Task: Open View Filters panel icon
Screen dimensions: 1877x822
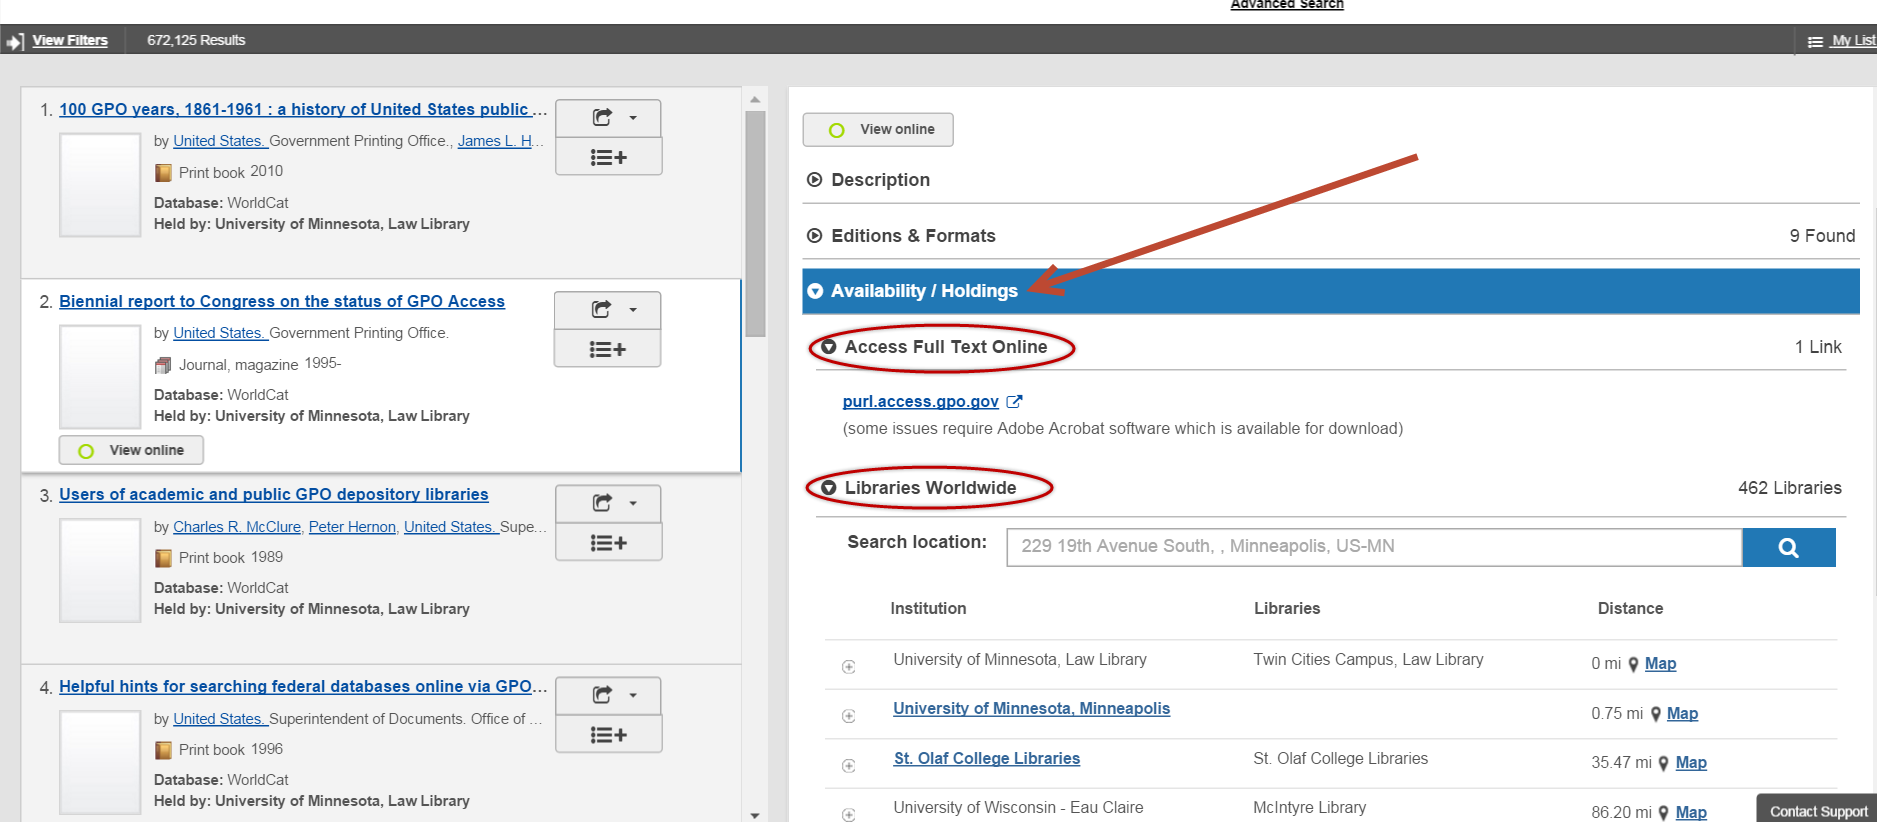Action: coord(15,42)
